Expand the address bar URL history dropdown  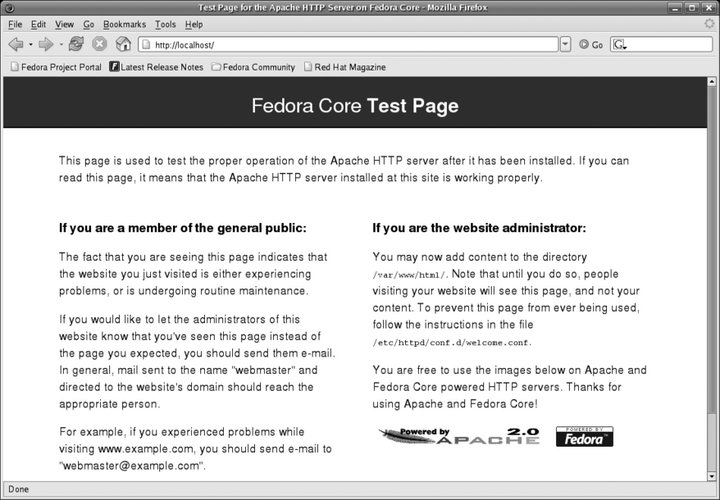tap(565, 45)
